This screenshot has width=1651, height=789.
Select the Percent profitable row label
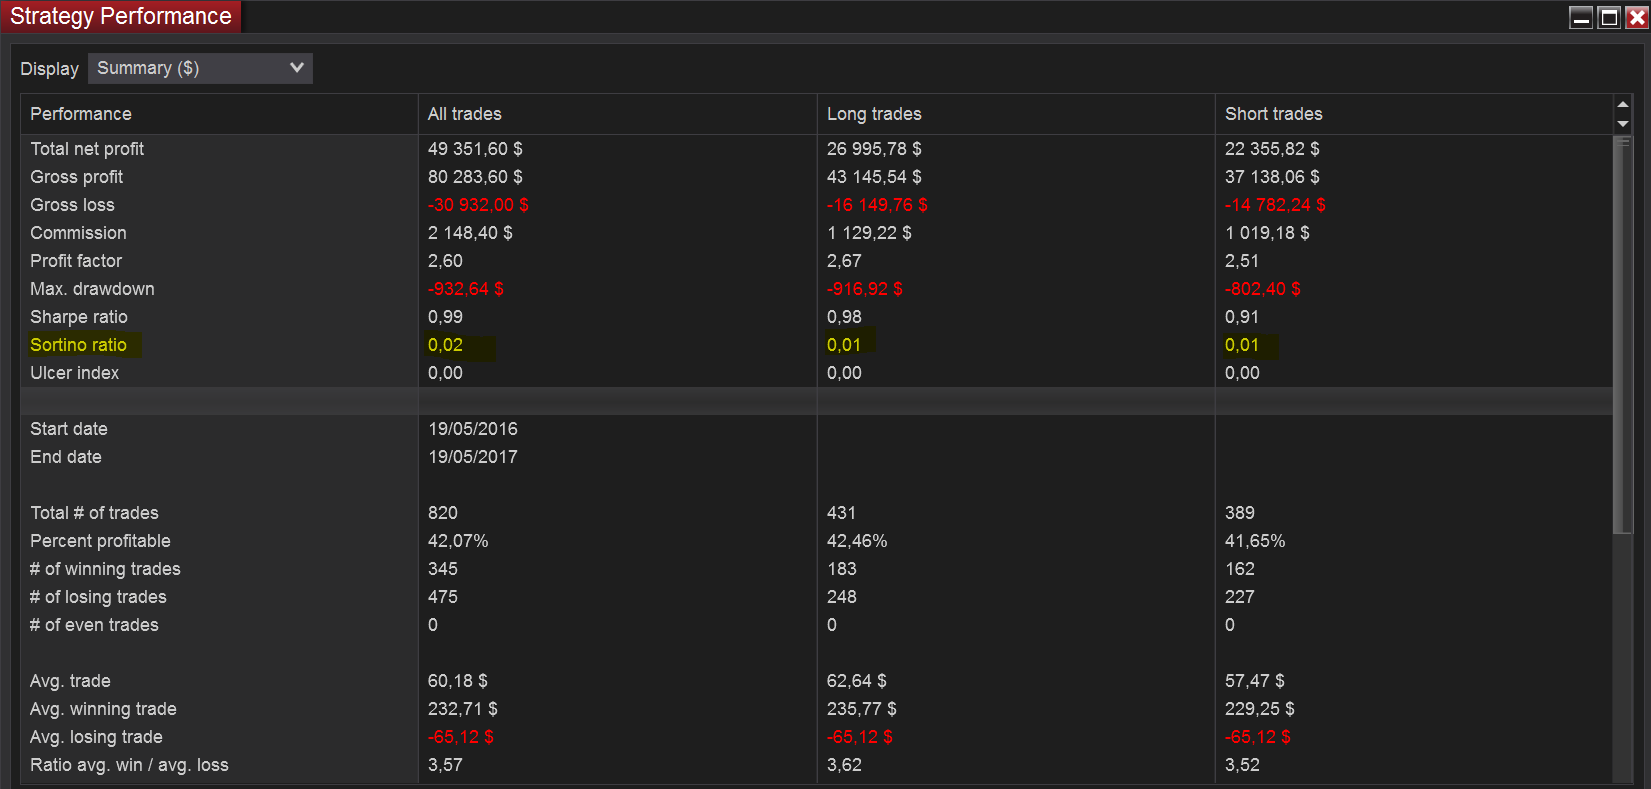pos(100,541)
